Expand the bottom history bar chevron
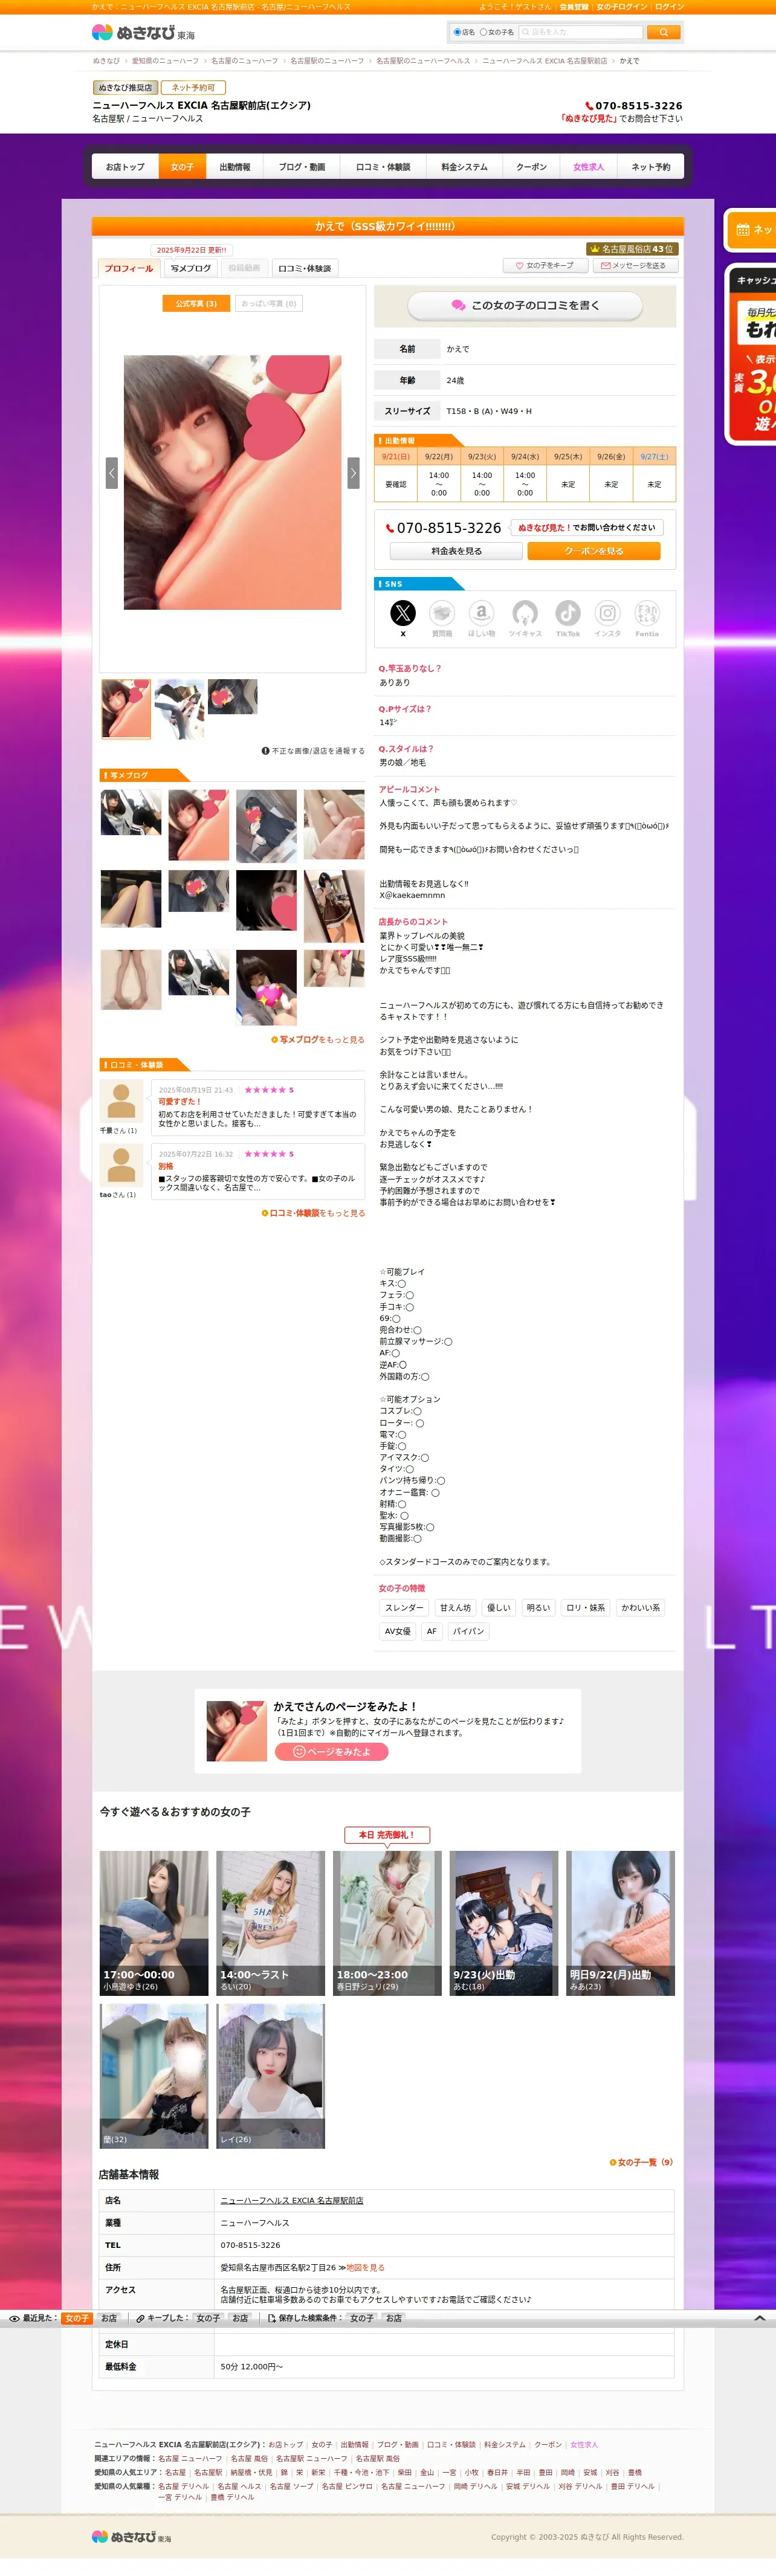776x2576 pixels. 760,2318
